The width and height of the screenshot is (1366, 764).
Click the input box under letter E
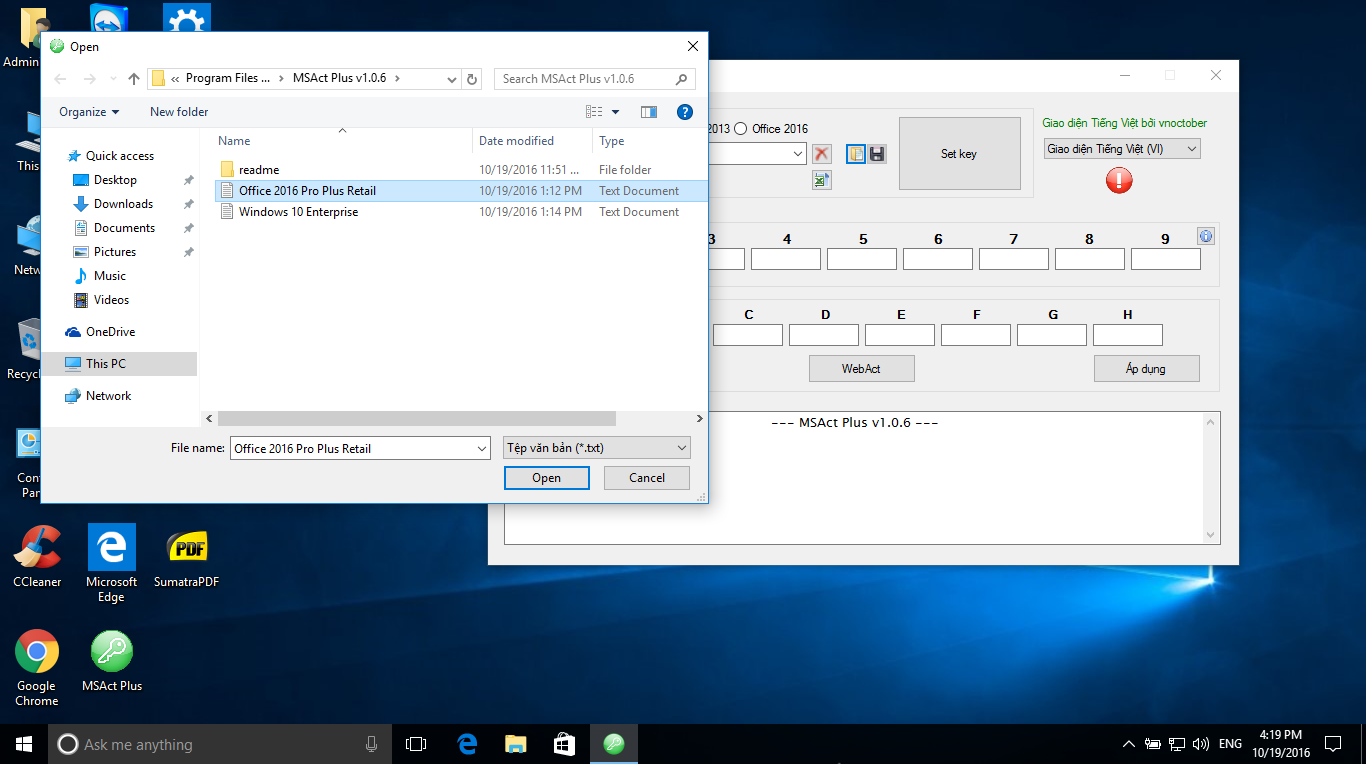coord(900,335)
